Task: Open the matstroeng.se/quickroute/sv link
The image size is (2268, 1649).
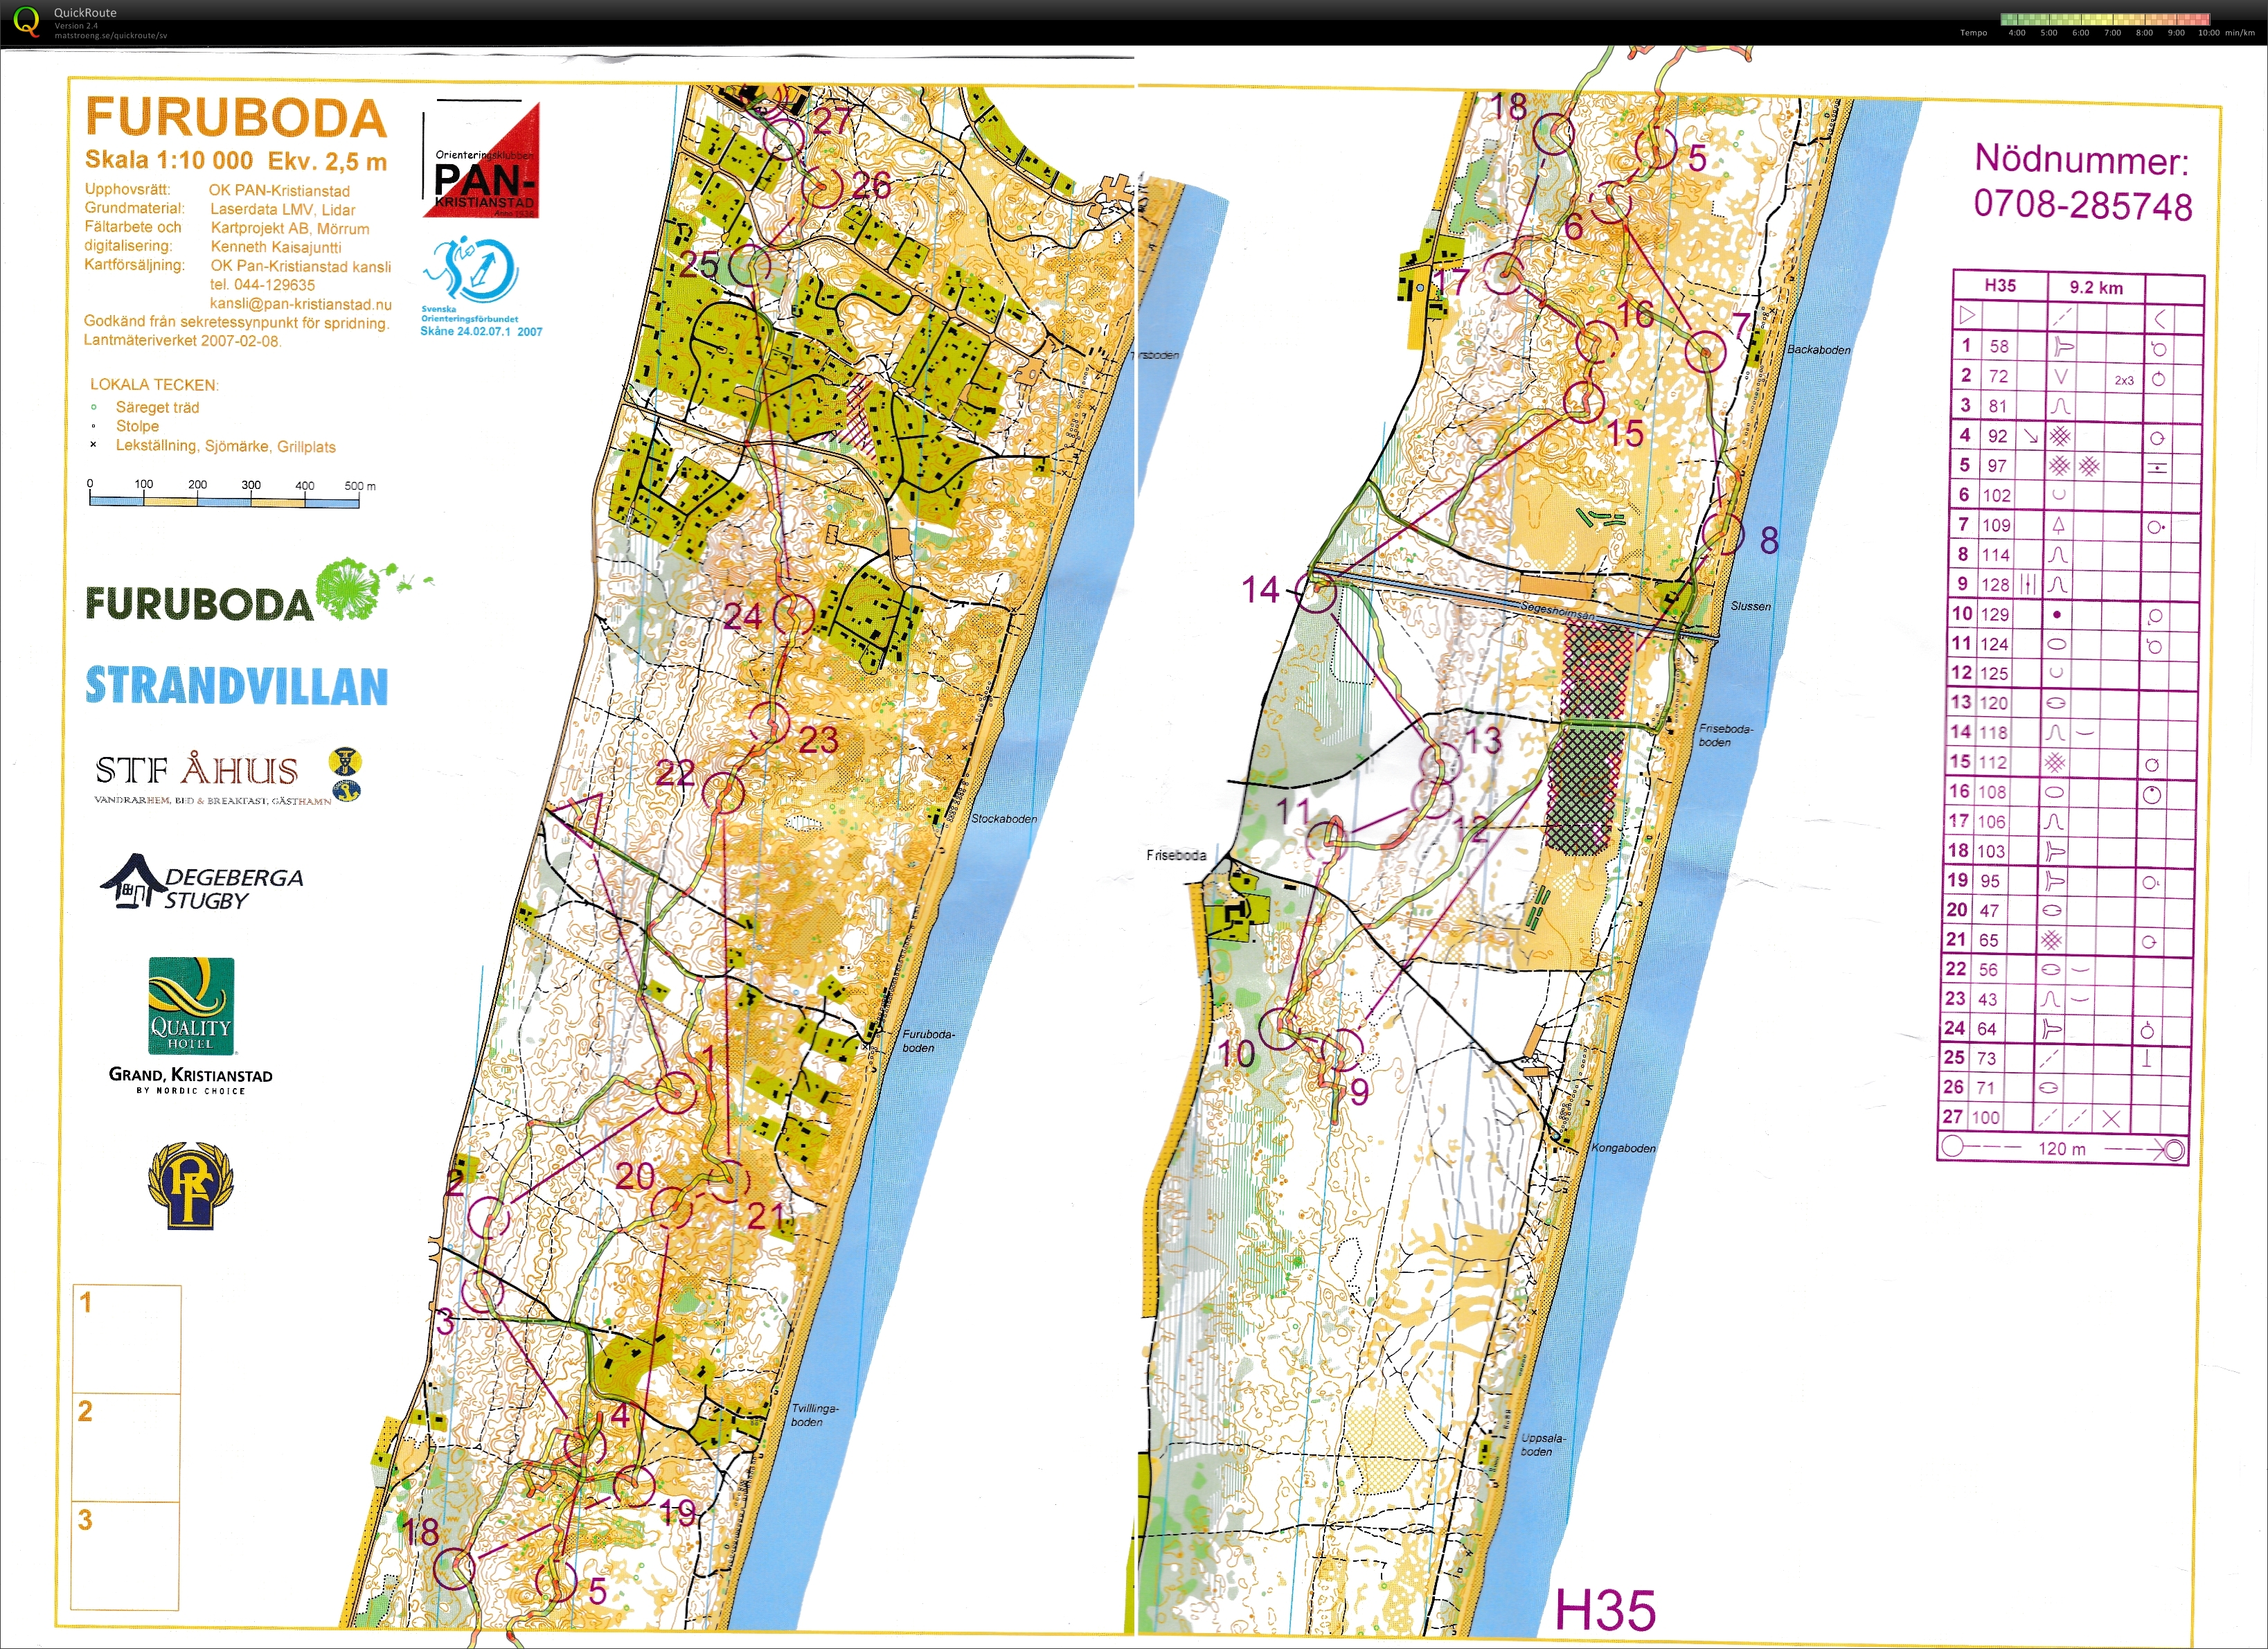Action: pyautogui.click(x=111, y=35)
